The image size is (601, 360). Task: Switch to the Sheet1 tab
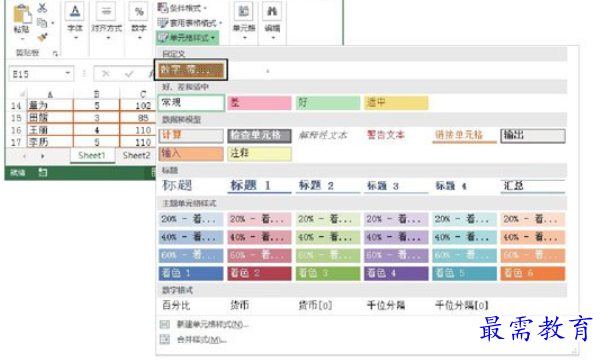click(x=92, y=155)
